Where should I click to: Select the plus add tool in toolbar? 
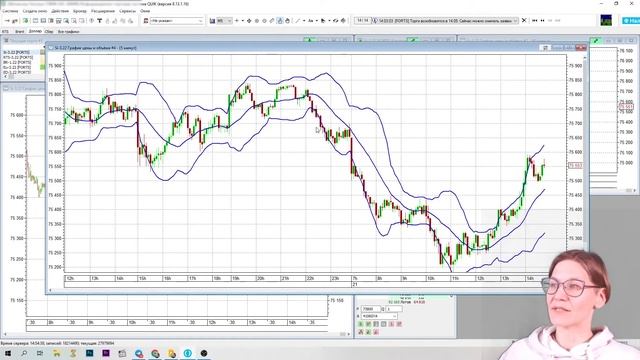click(x=237, y=21)
